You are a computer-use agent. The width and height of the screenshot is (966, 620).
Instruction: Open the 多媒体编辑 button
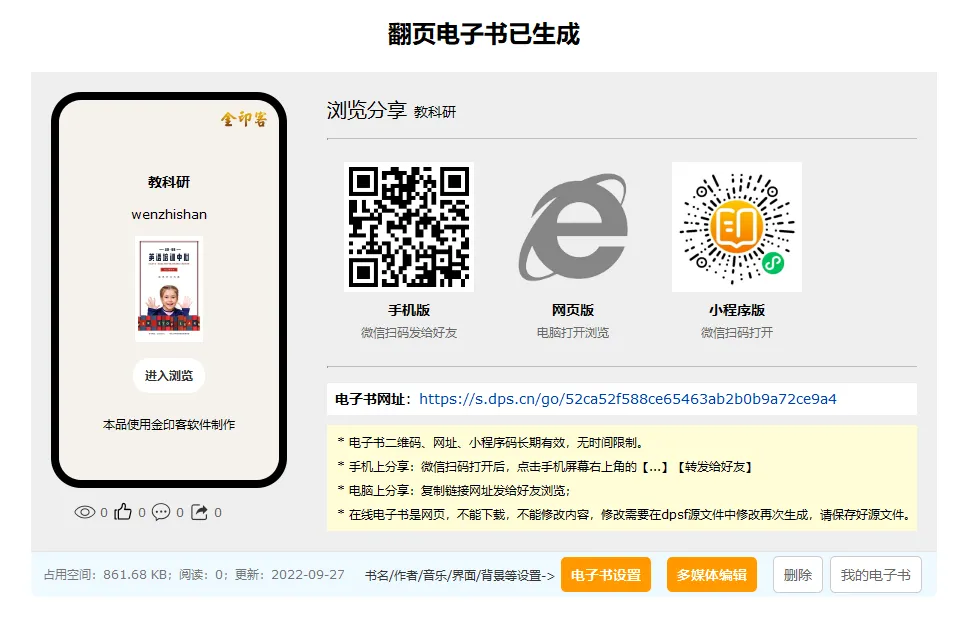point(712,575)
